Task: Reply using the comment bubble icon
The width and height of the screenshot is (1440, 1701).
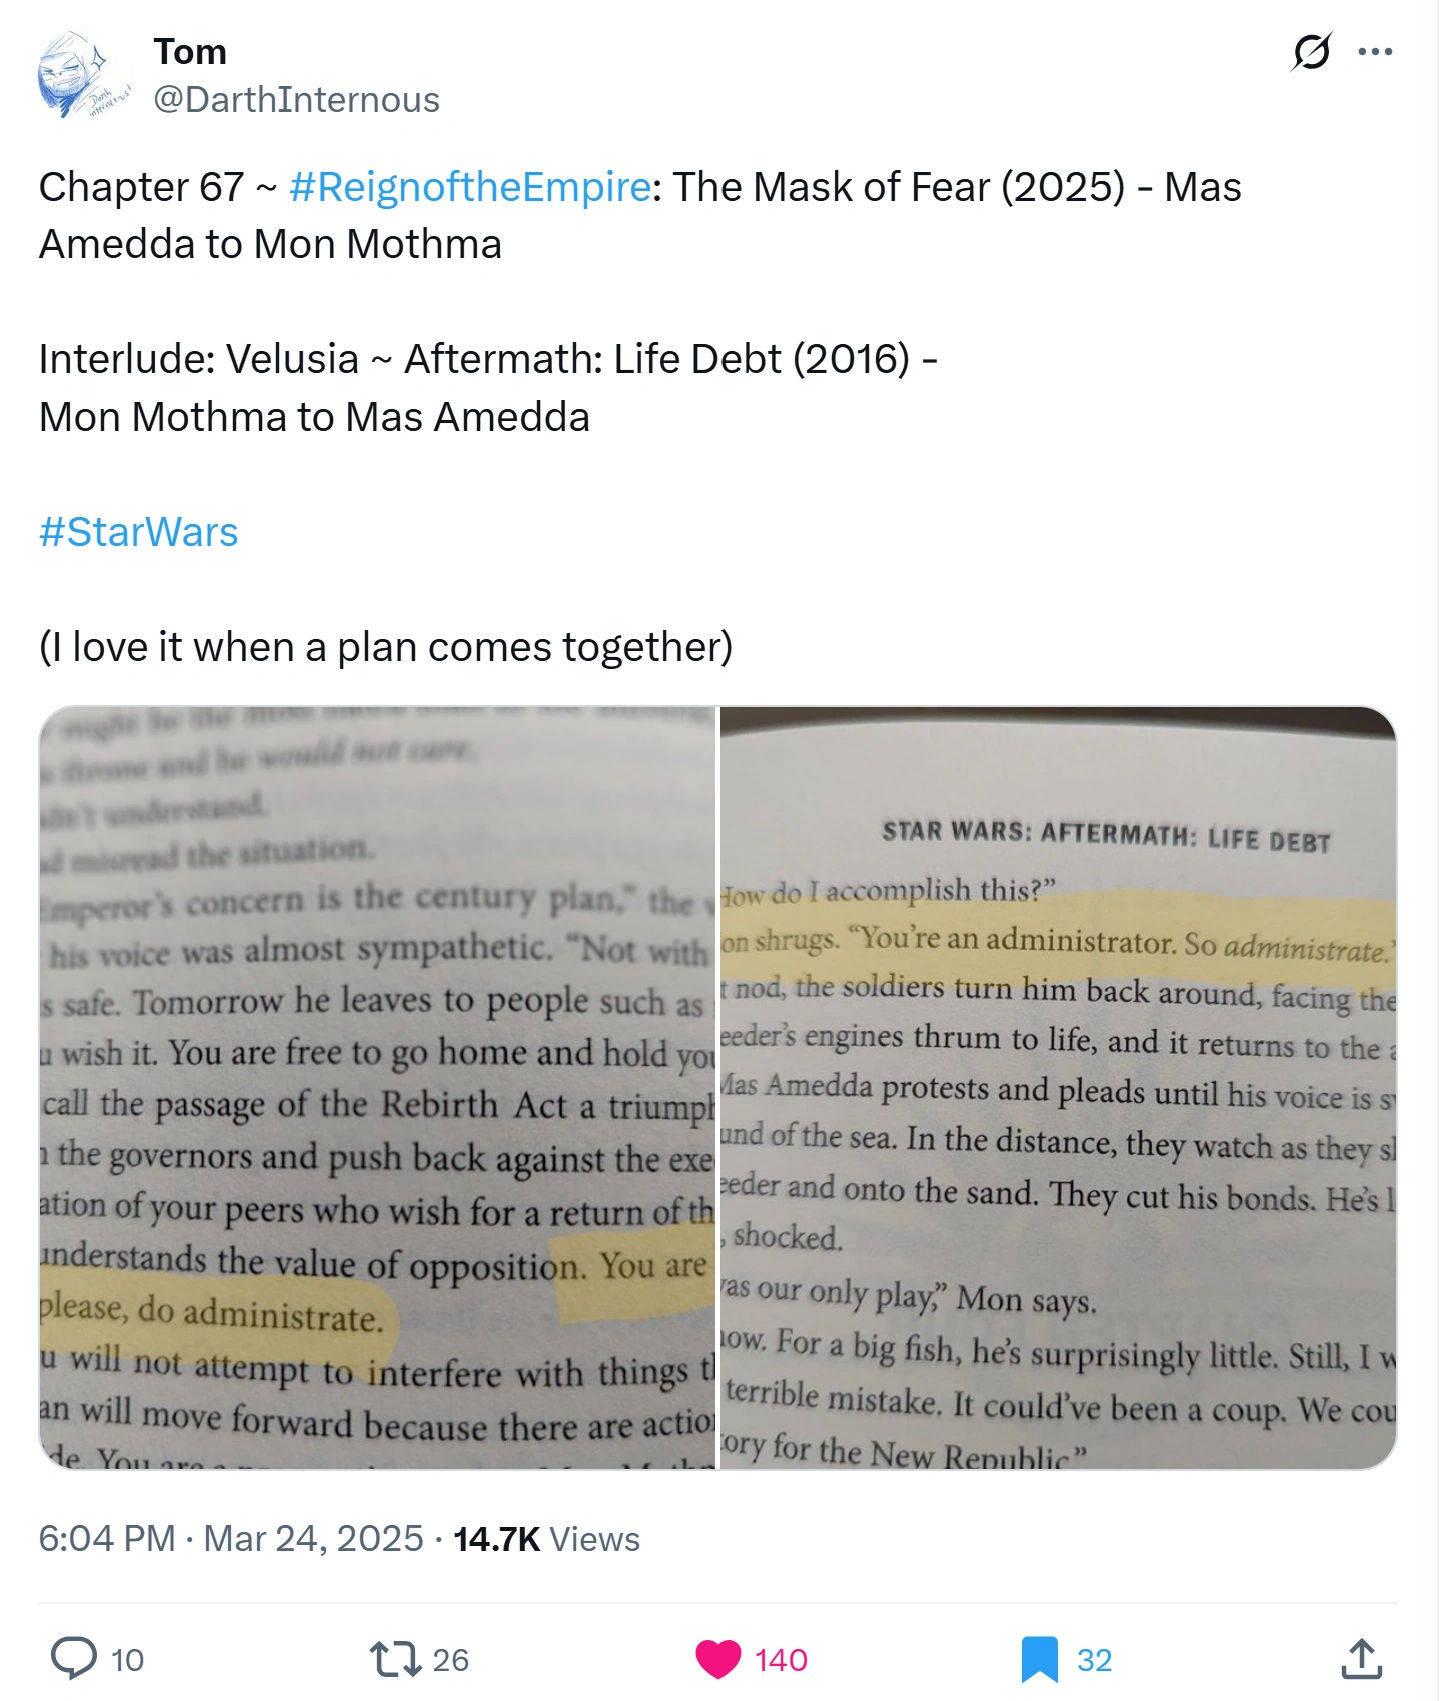Action: click(74, 1659)
